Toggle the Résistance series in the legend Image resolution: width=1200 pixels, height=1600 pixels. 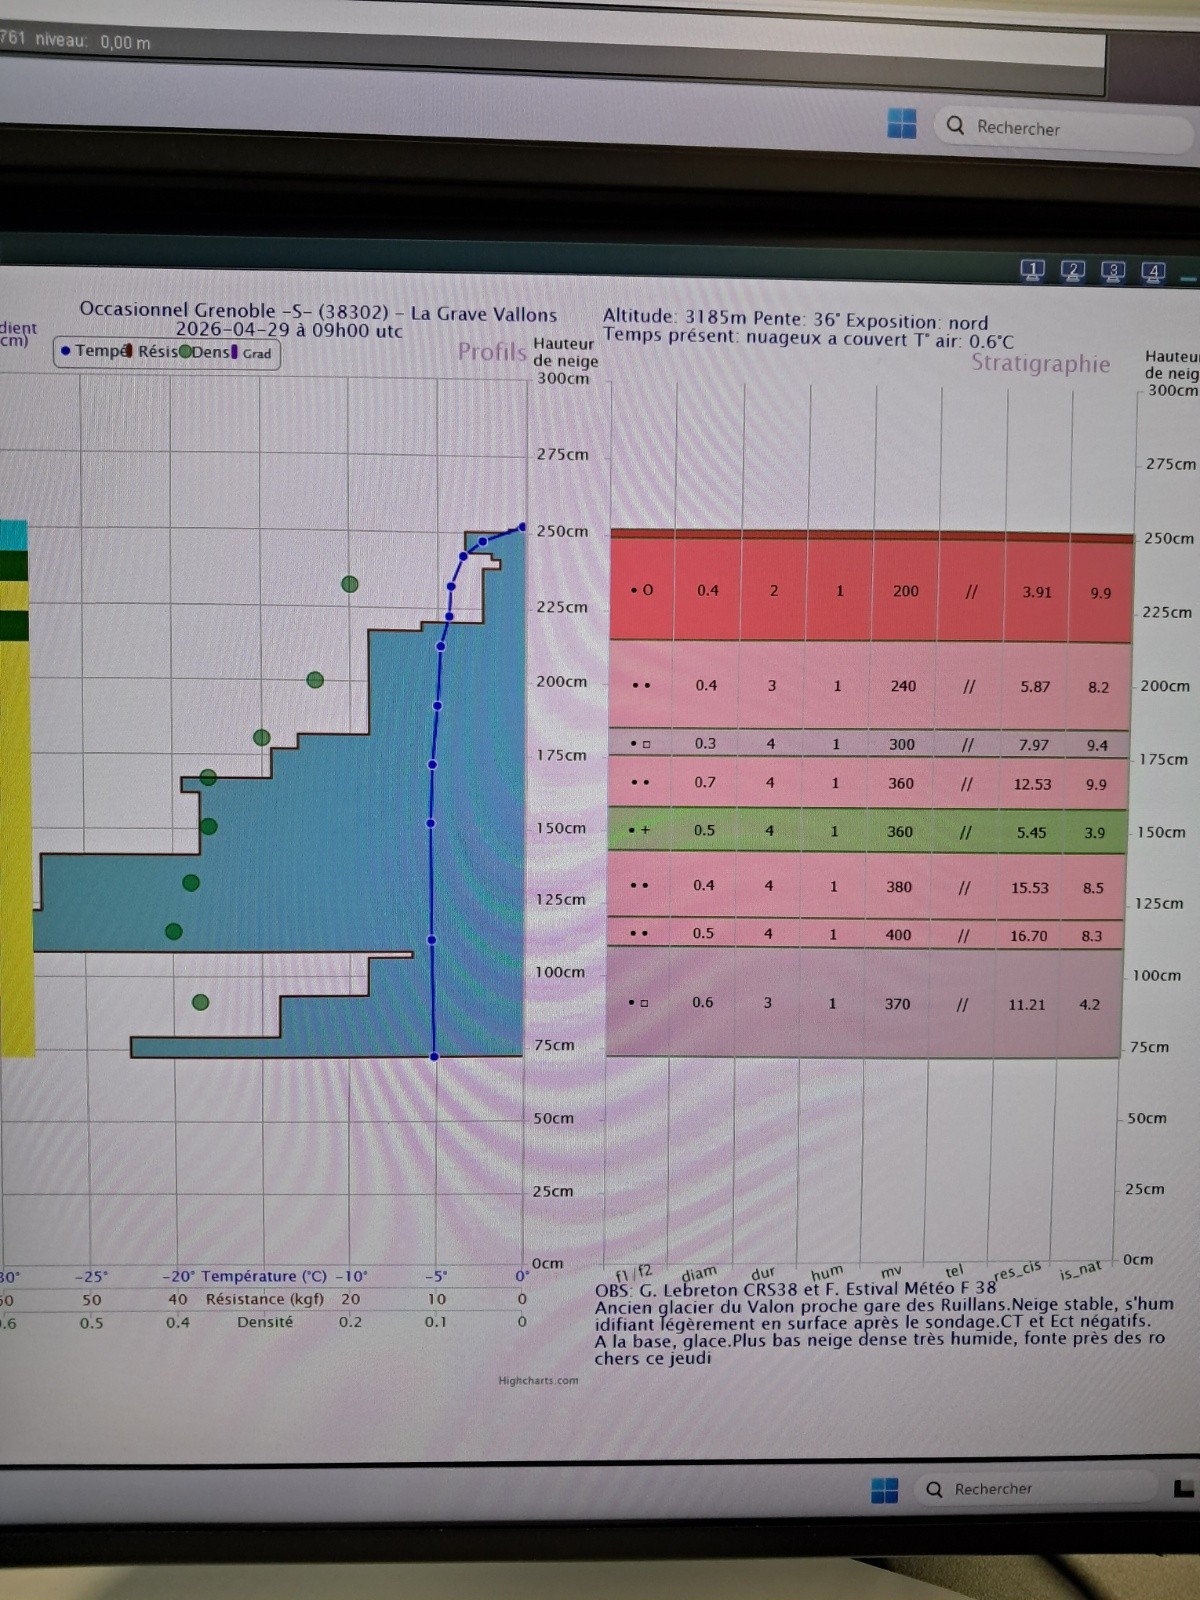(155, 352)
